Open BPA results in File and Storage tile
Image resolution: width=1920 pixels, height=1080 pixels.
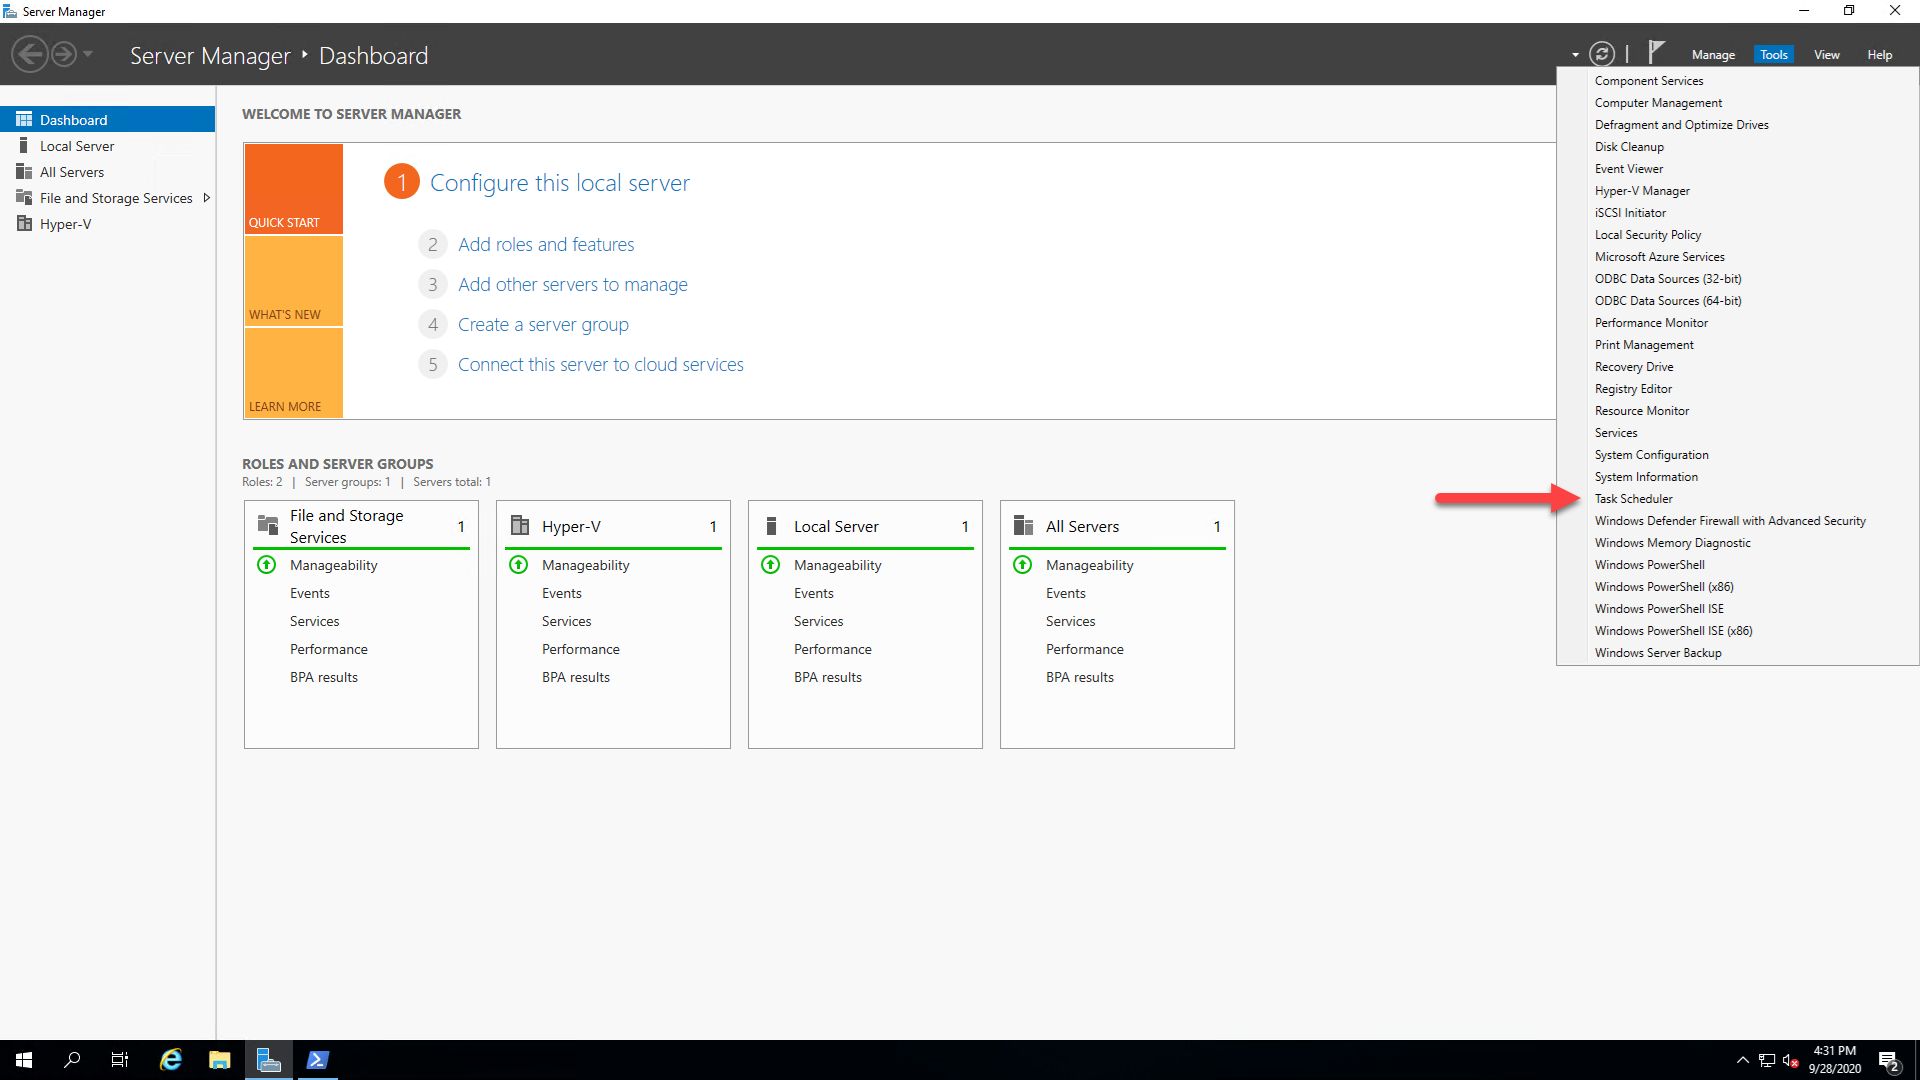coord(324,677)
